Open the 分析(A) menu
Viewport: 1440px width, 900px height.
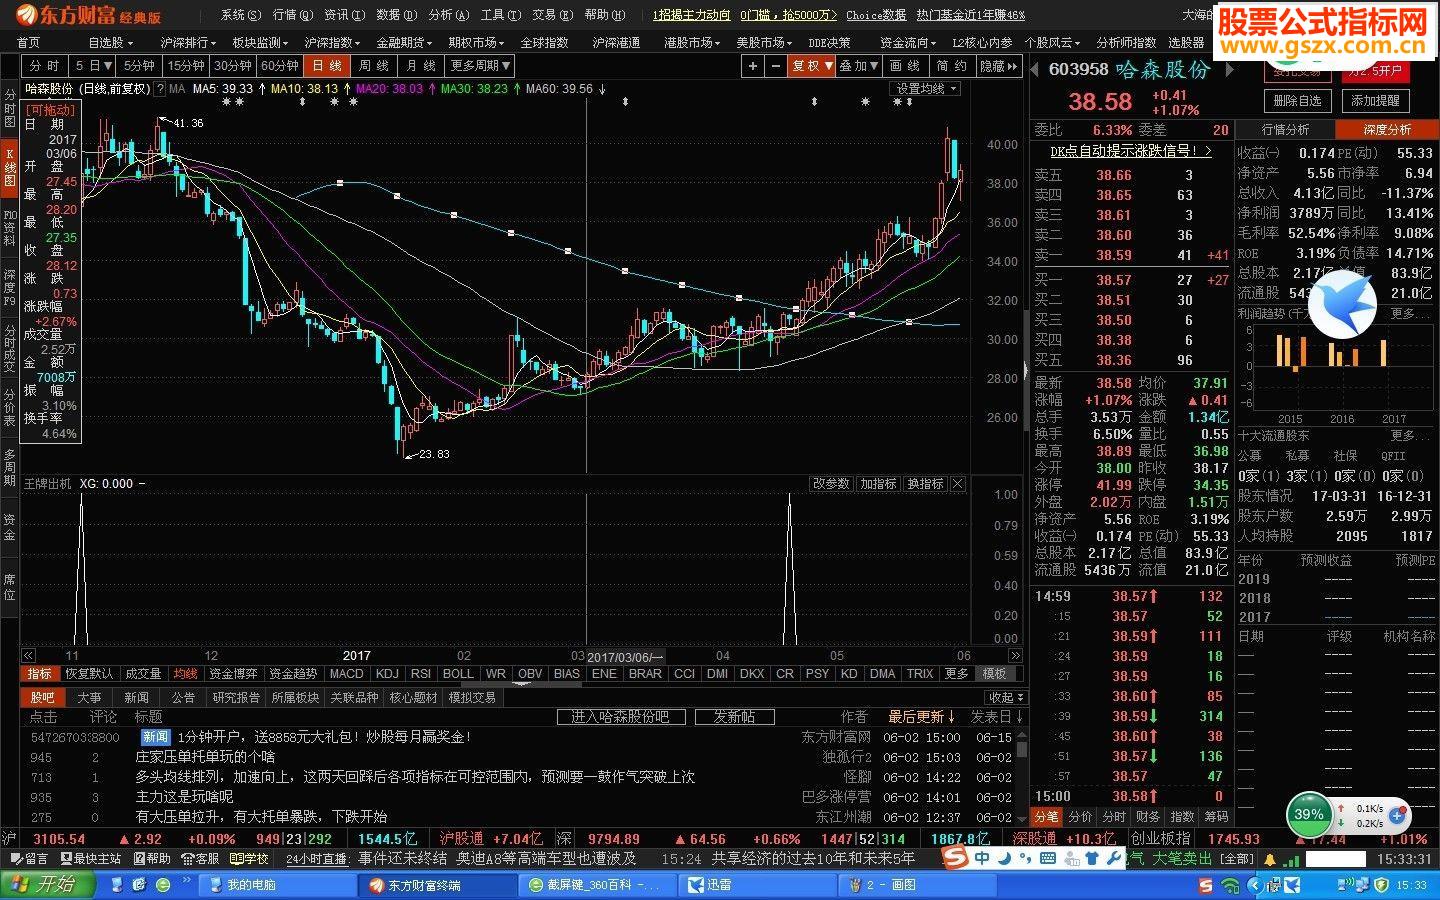[x=448, y=15]
